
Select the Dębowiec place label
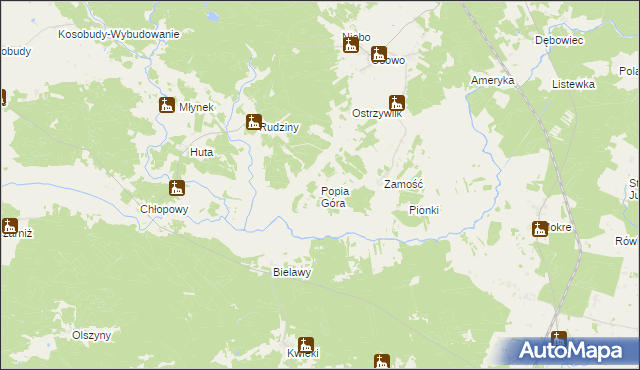pyautogui.click(x=559, y=40)
